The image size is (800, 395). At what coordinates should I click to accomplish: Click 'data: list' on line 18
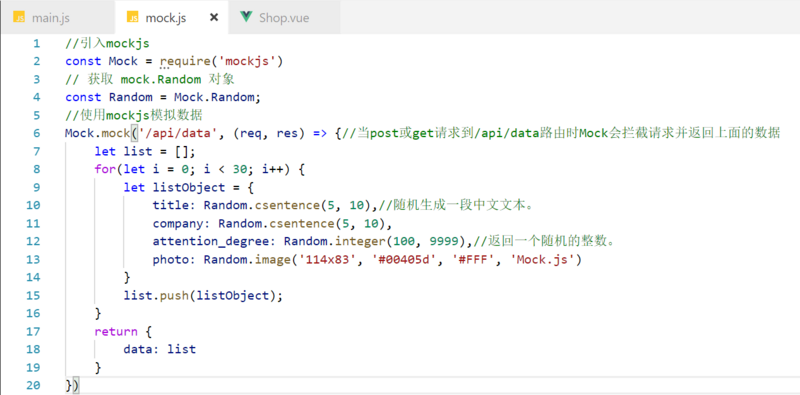point(160,350)
